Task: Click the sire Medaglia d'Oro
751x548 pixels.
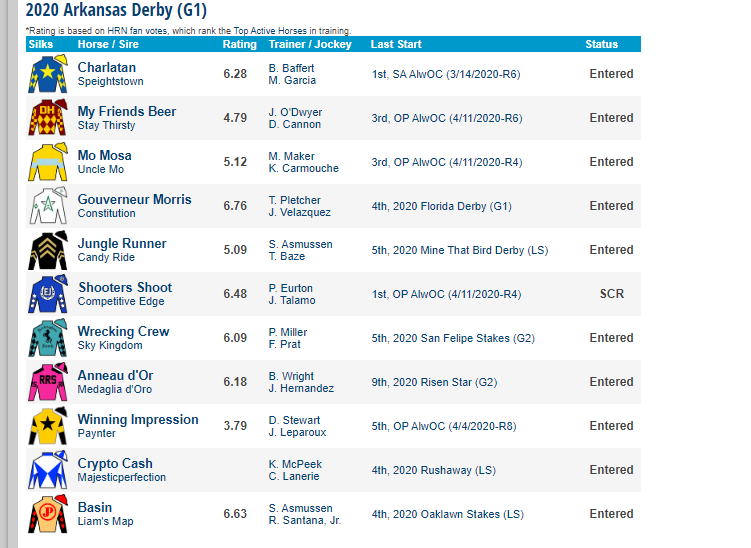Action: (114, 389)
